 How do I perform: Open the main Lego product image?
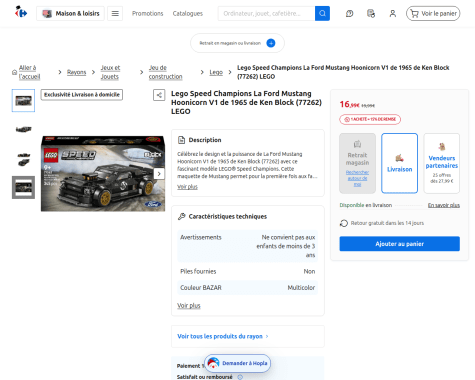click(103, 173)
